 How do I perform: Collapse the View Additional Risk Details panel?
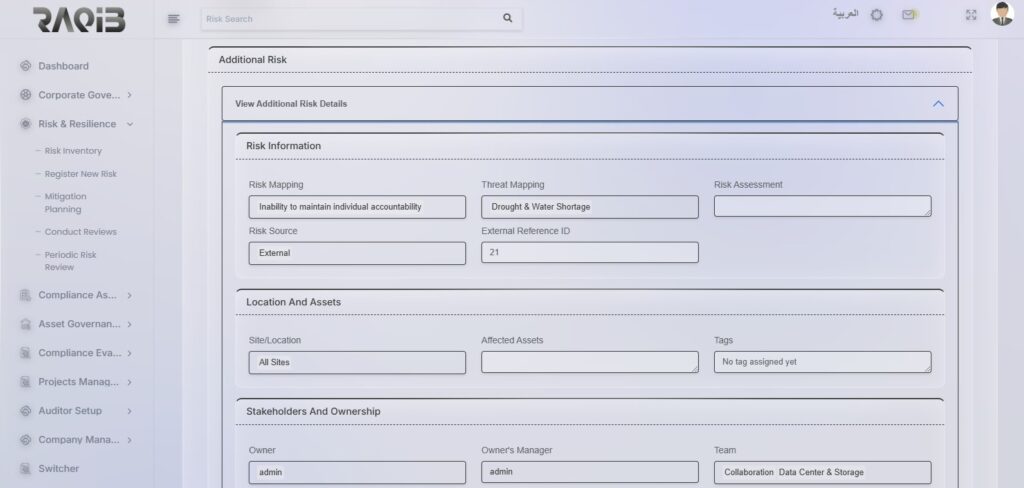coord(937,103)
